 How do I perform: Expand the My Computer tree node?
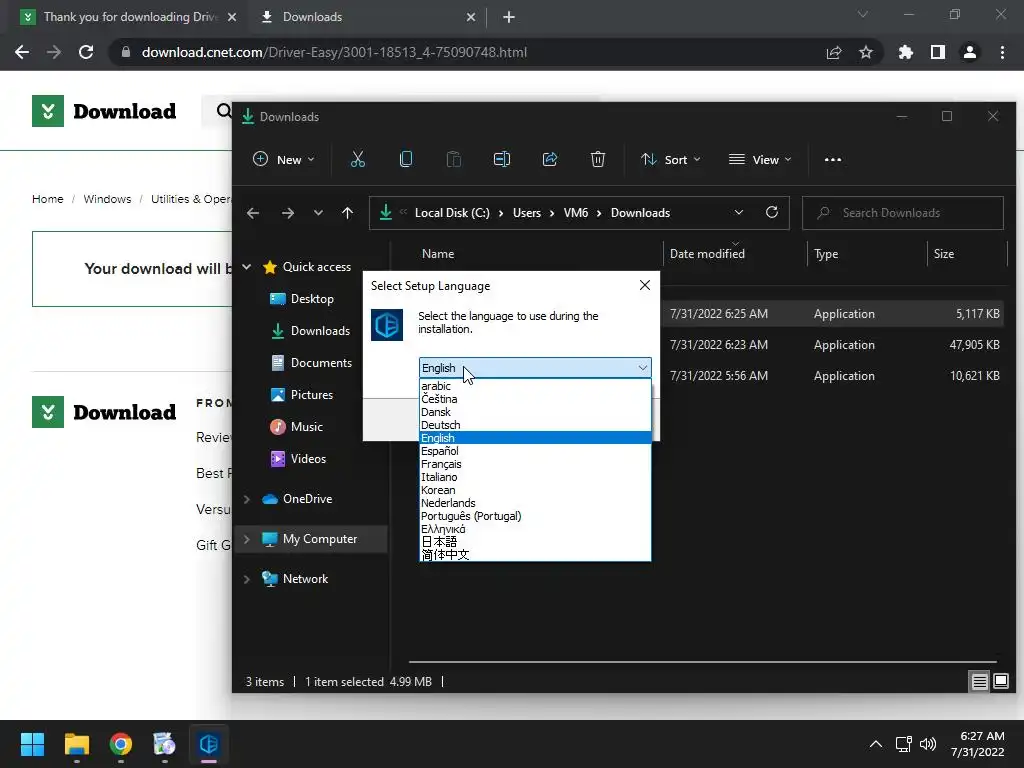(247, 539)
